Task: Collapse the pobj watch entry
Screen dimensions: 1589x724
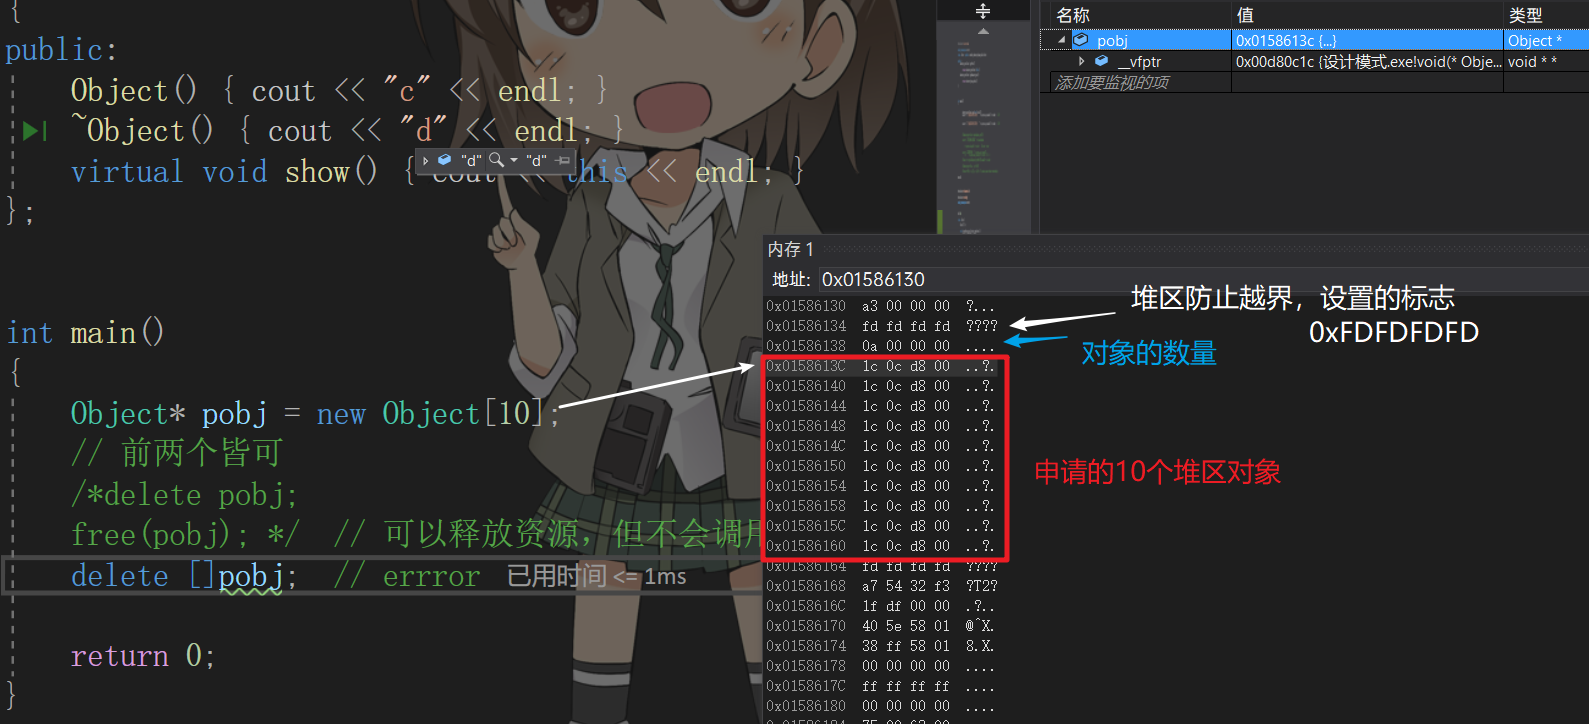Action: coord(1062,41)
